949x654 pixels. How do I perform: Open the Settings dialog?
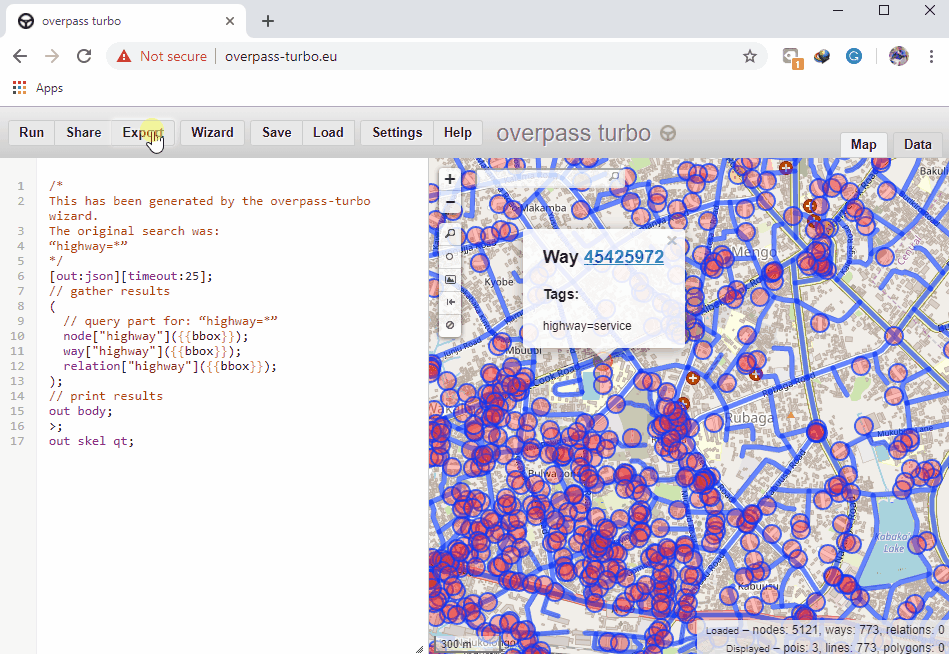(x=397, y=133)
